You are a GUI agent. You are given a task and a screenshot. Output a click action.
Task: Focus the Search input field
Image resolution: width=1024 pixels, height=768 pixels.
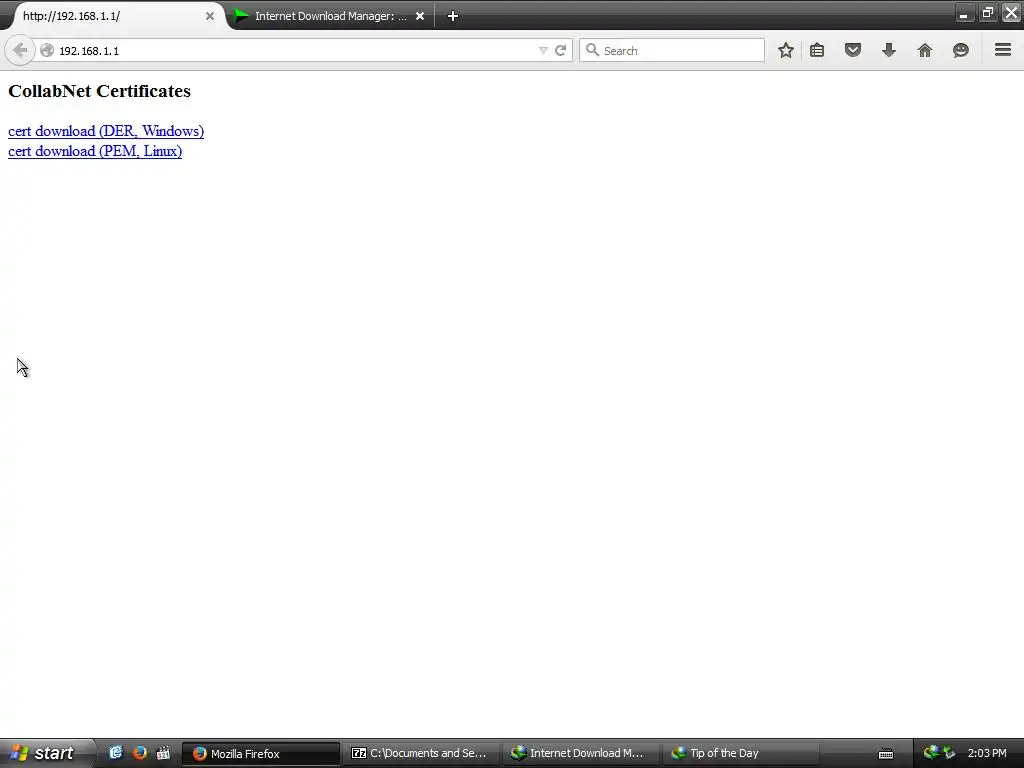[672, 50]
